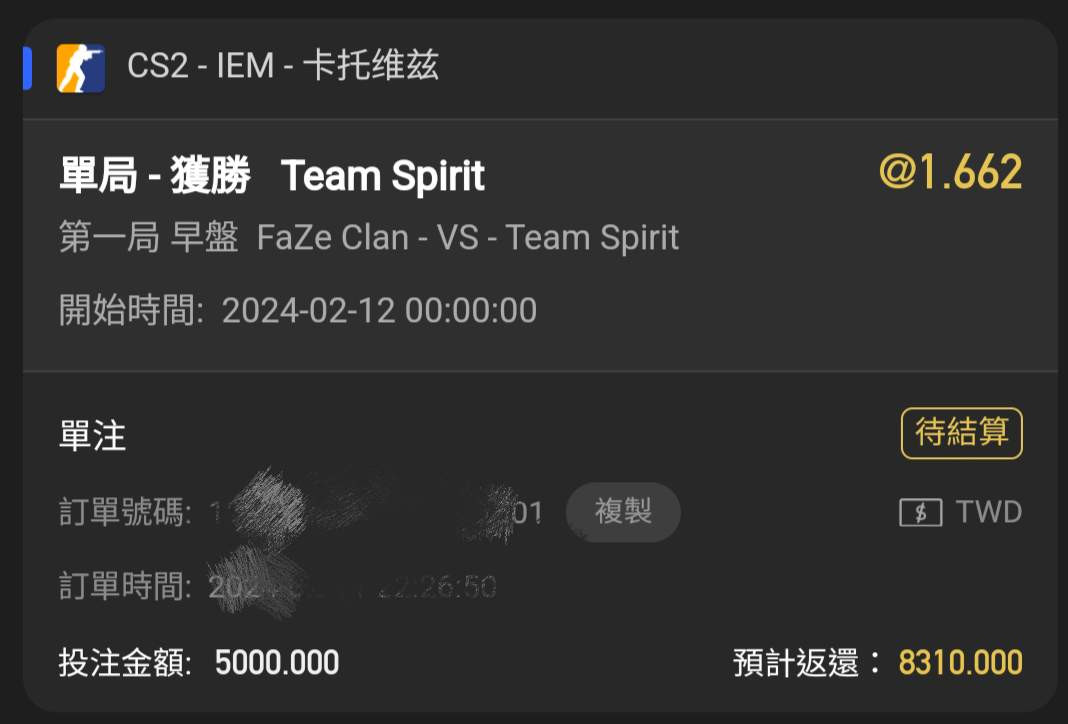Click the TWD currency banknote icon
This screenshot has height=724, width=1068.
pyautogui.click(x=921, y=512)
